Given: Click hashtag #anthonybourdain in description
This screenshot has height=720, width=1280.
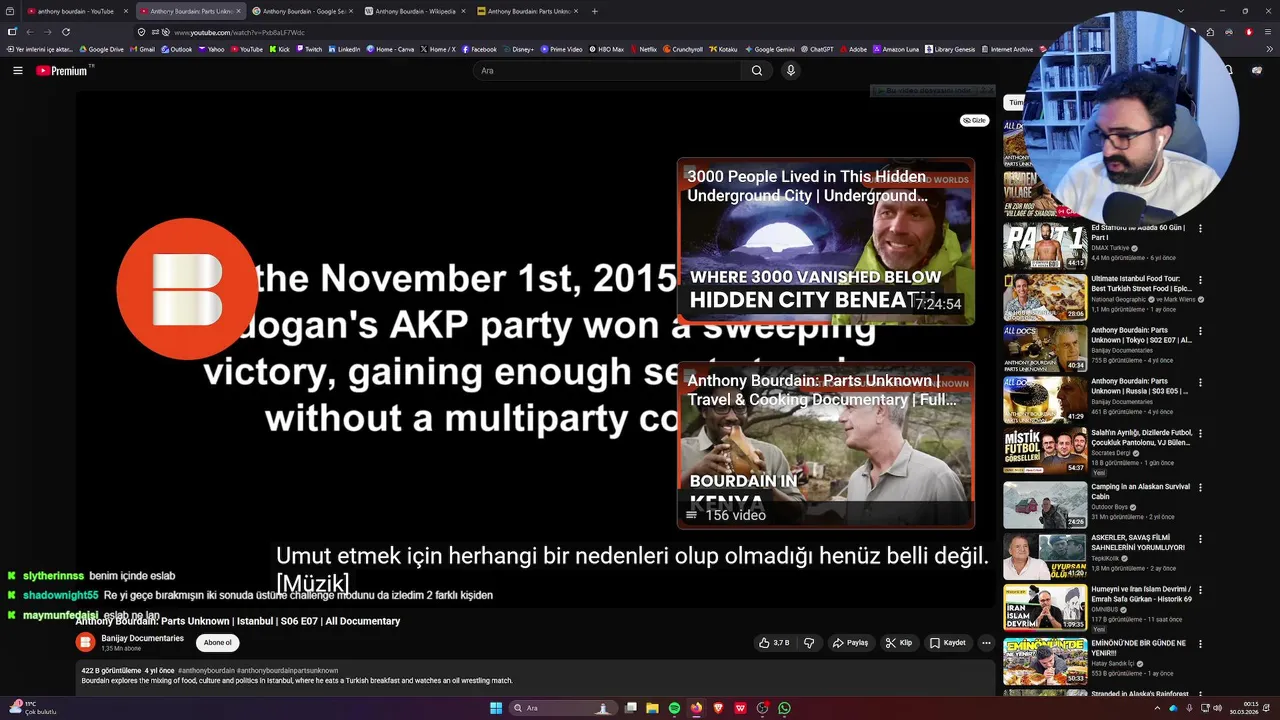Looking at the screenshot, I should click(206, 671).
